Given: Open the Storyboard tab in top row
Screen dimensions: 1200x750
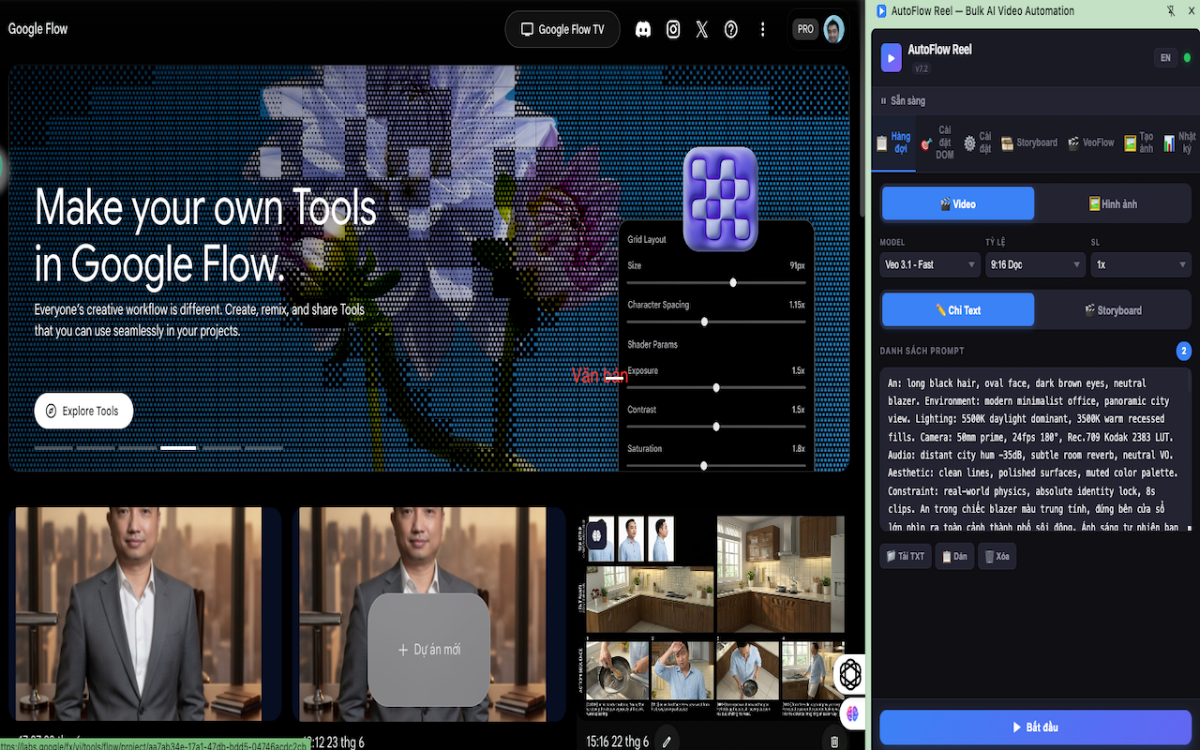Looking at the screenshot, I should (x=1029, y=143).
